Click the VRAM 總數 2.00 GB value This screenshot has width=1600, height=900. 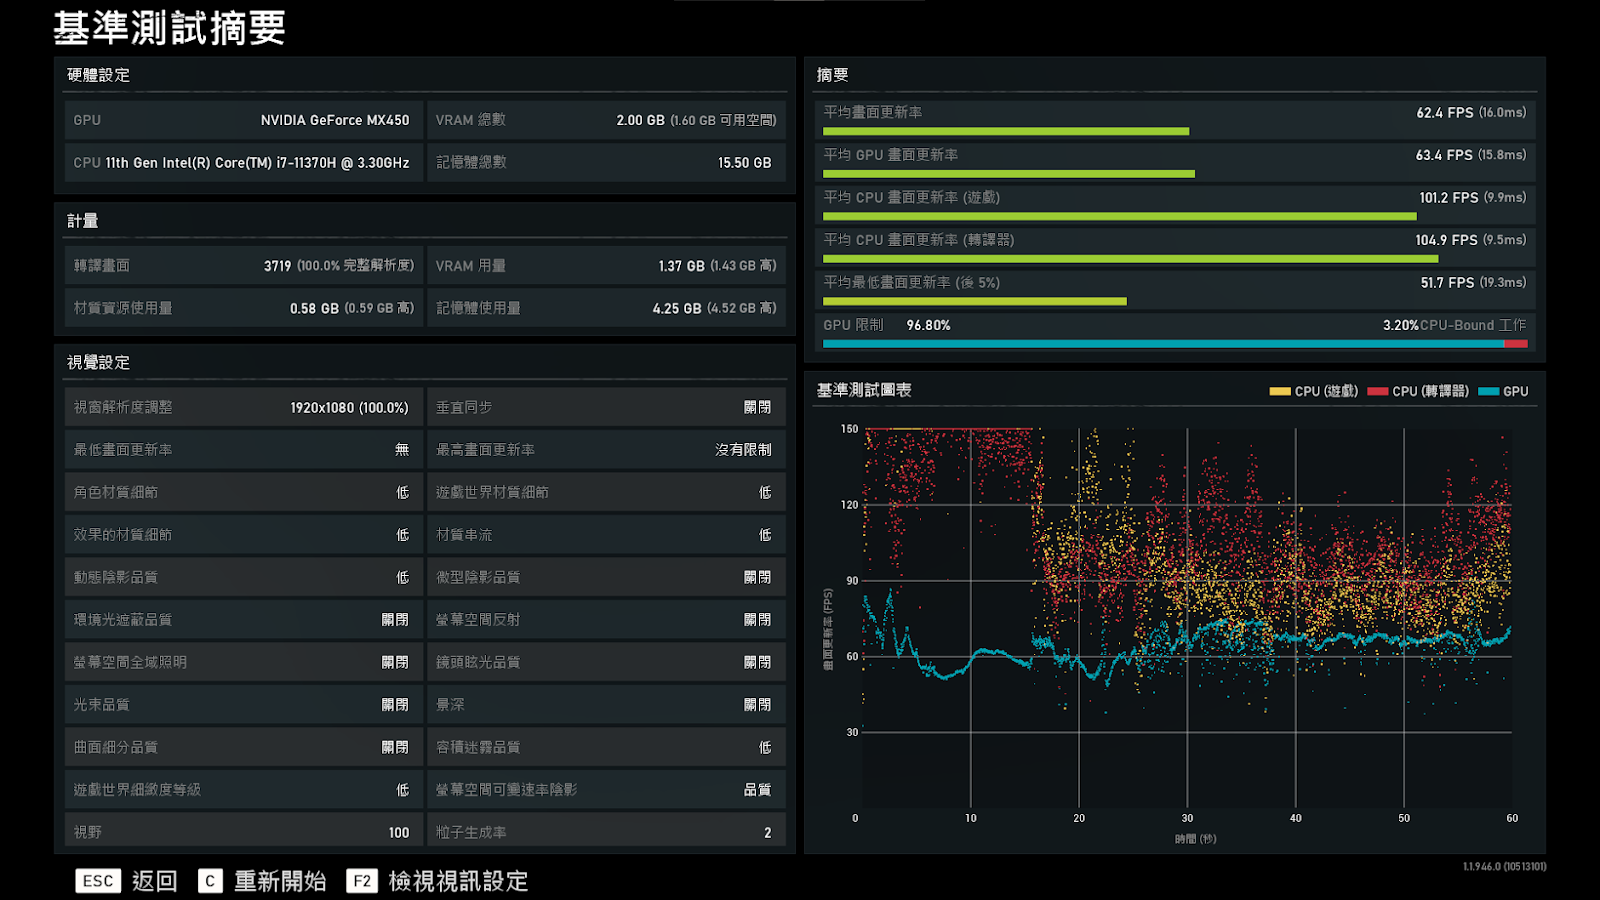coord(640,120)
